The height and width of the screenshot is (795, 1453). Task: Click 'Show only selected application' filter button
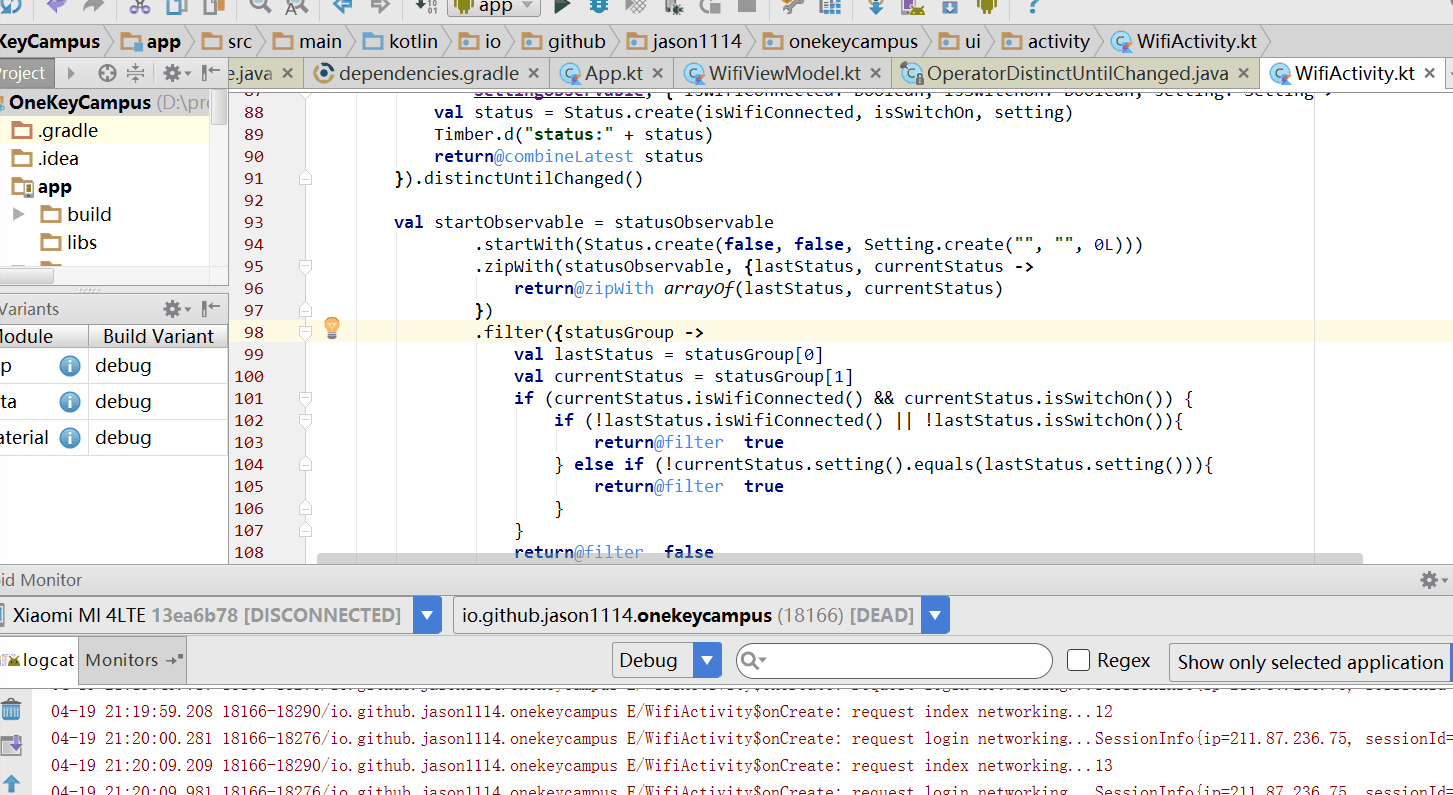pos(1310,662)
